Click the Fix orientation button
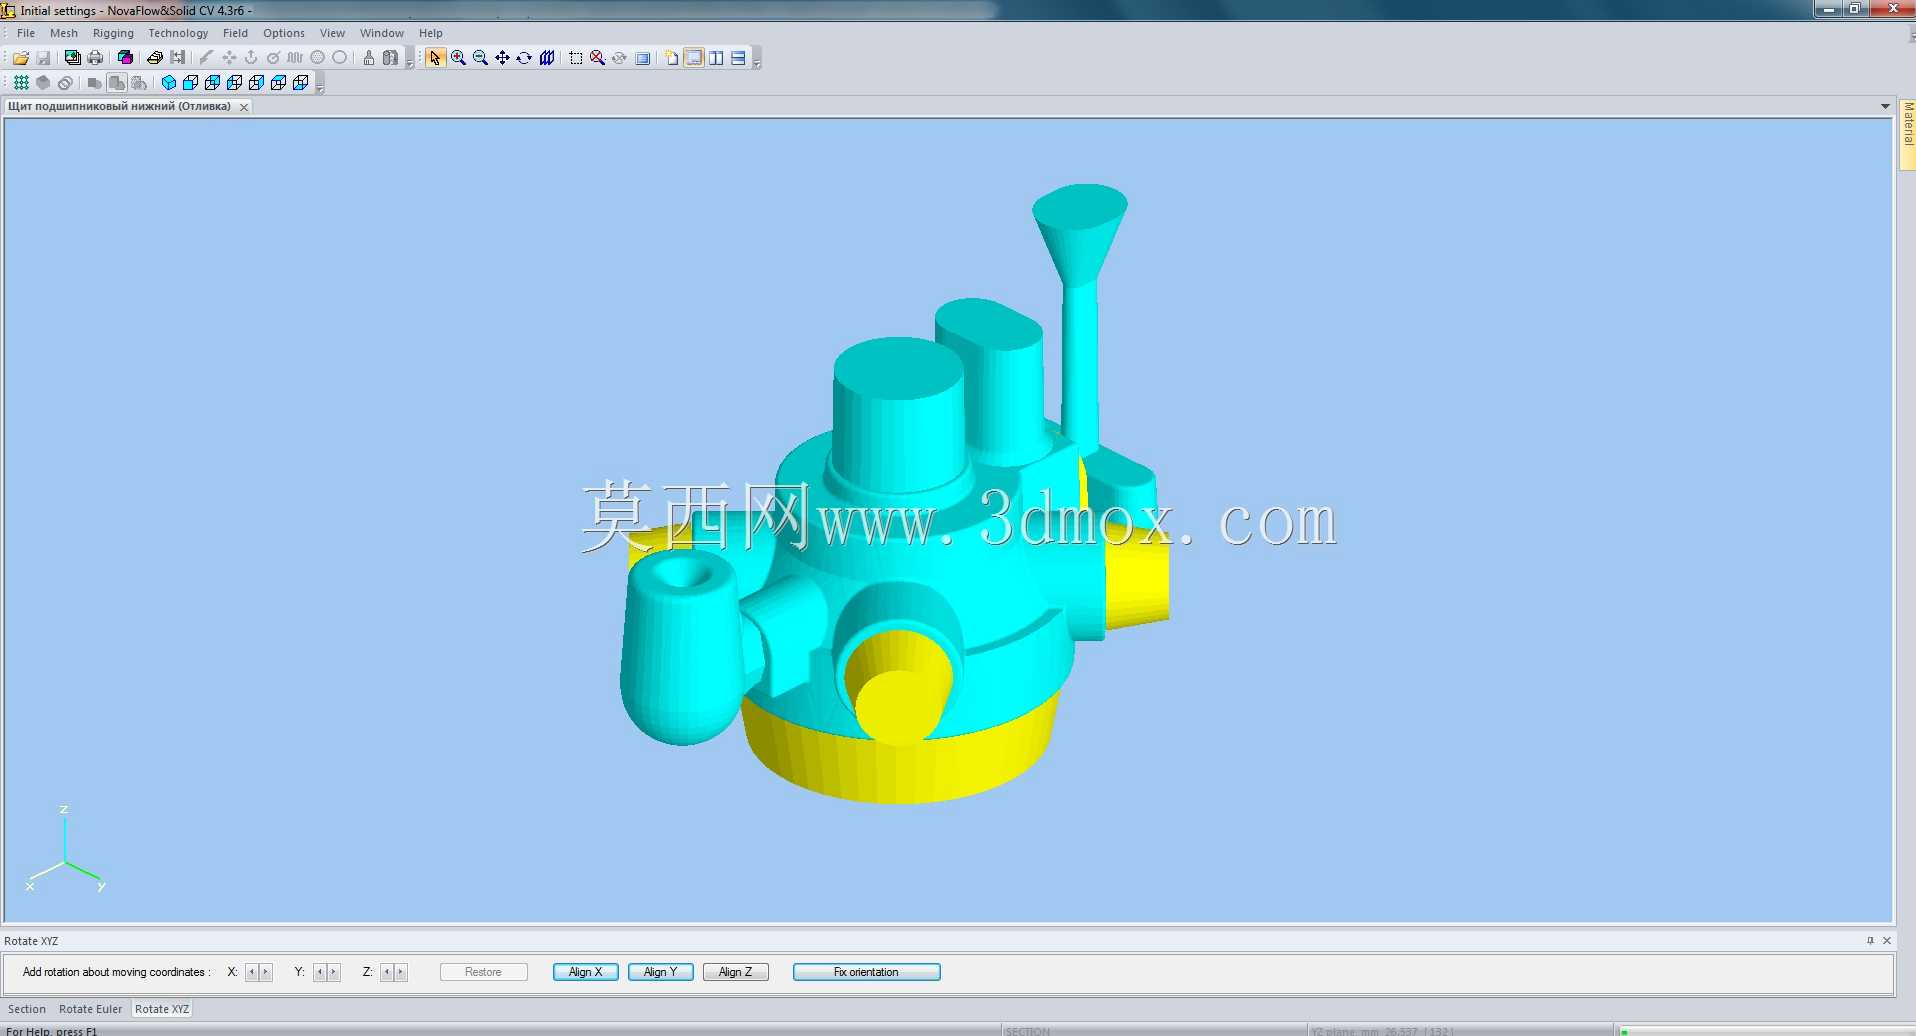This screenshot has height=1036, width=1916. coord(866,972)
